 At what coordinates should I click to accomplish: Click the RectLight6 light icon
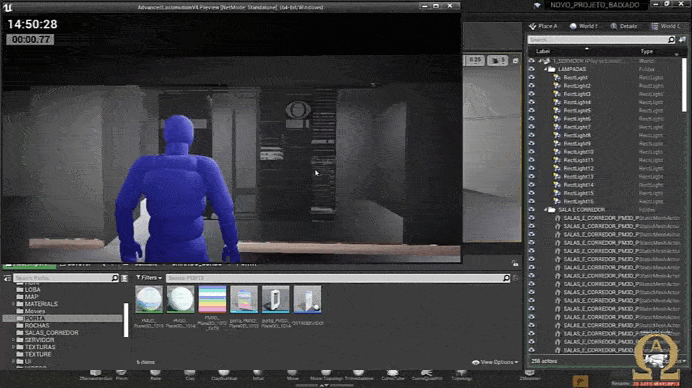pos(557,119)
